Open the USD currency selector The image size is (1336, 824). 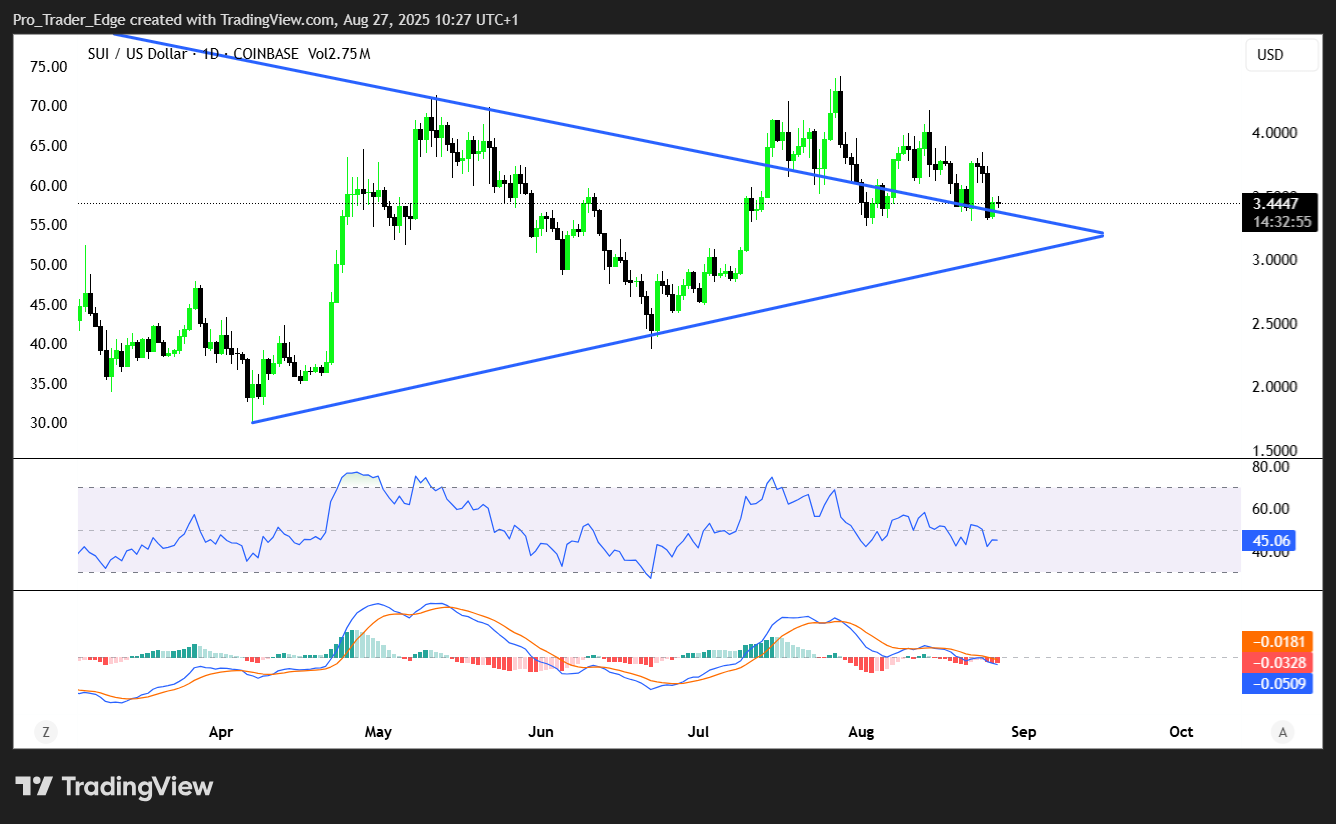coord(1282,55)
